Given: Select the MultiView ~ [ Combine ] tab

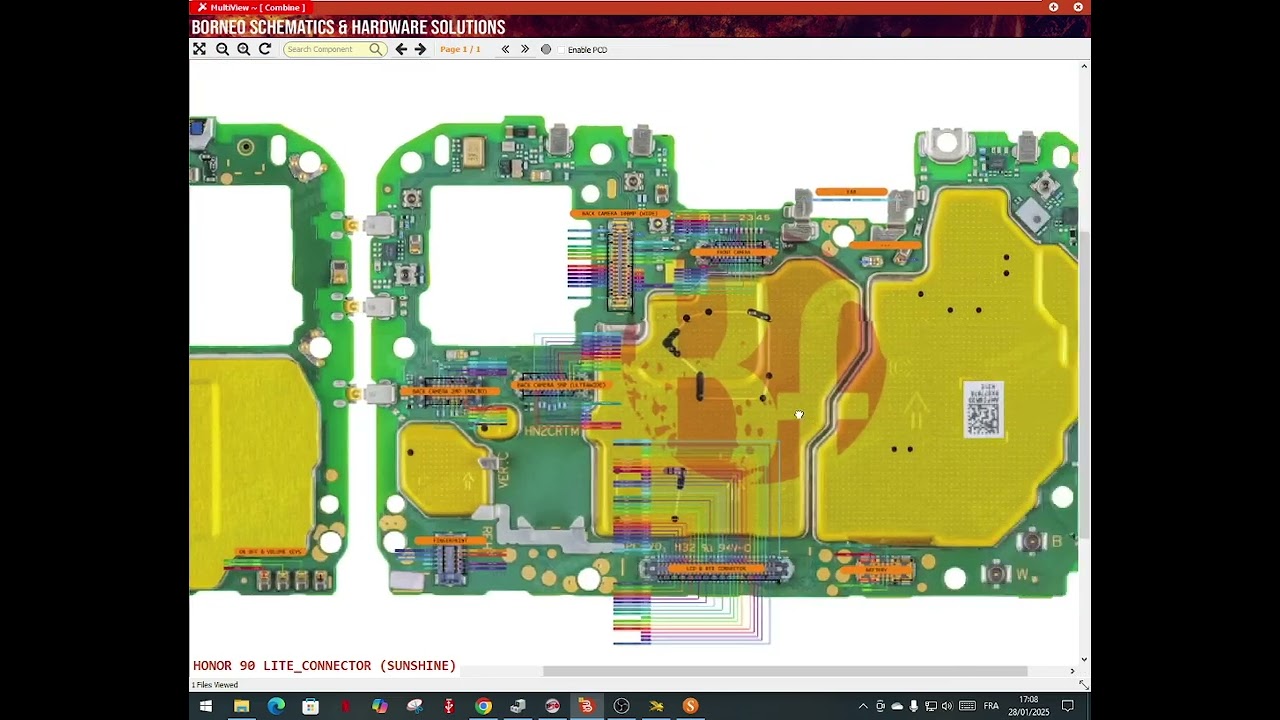Looking at the screenshot, I should click(x=251, y=7).
